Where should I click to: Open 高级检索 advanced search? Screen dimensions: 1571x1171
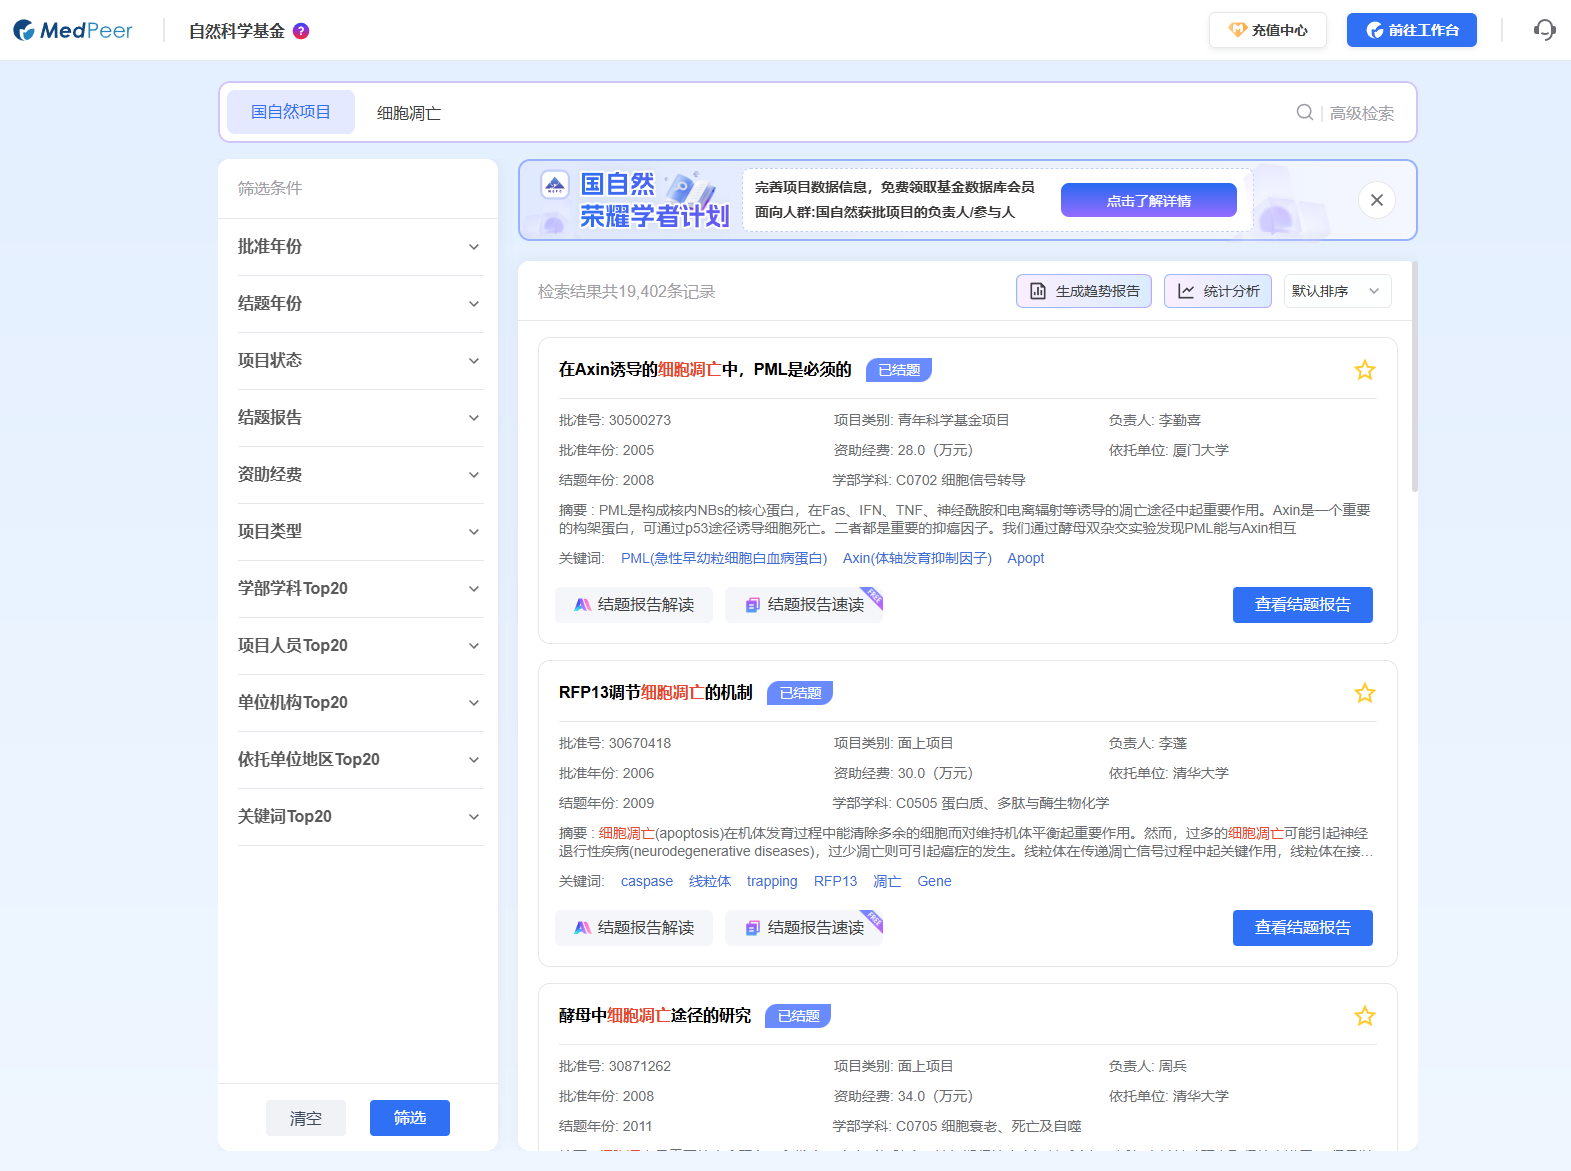tap(1361, 113)
